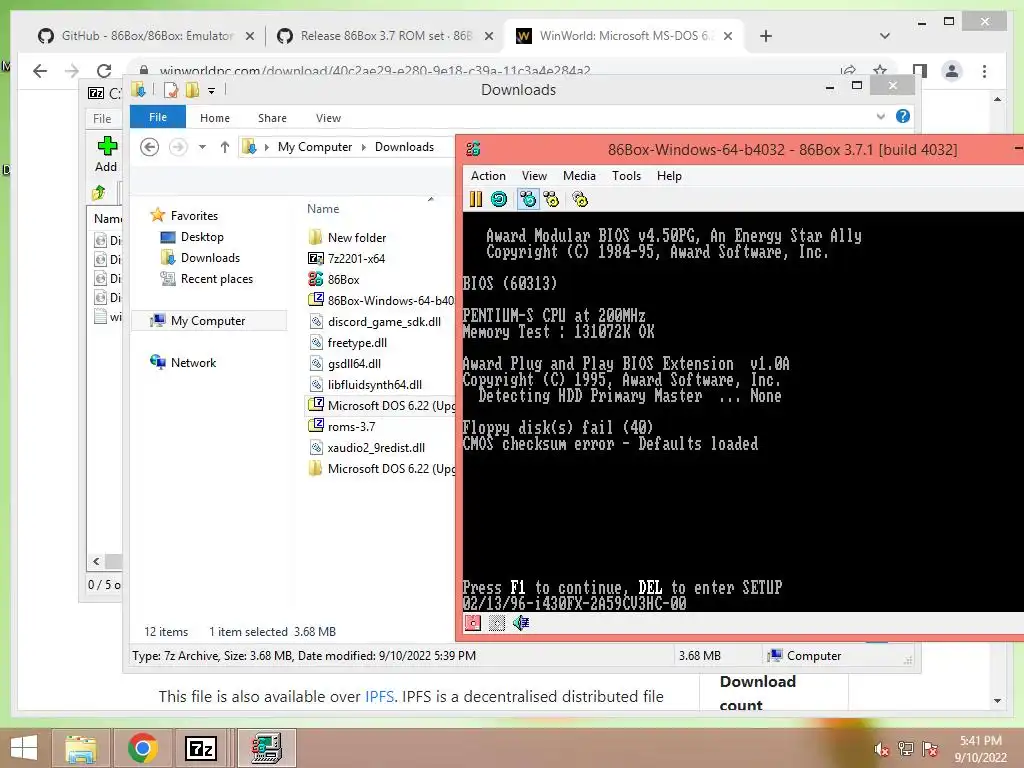Select the roms-3.7 archive
1024x768 pixels.
(x=351, y=426)
